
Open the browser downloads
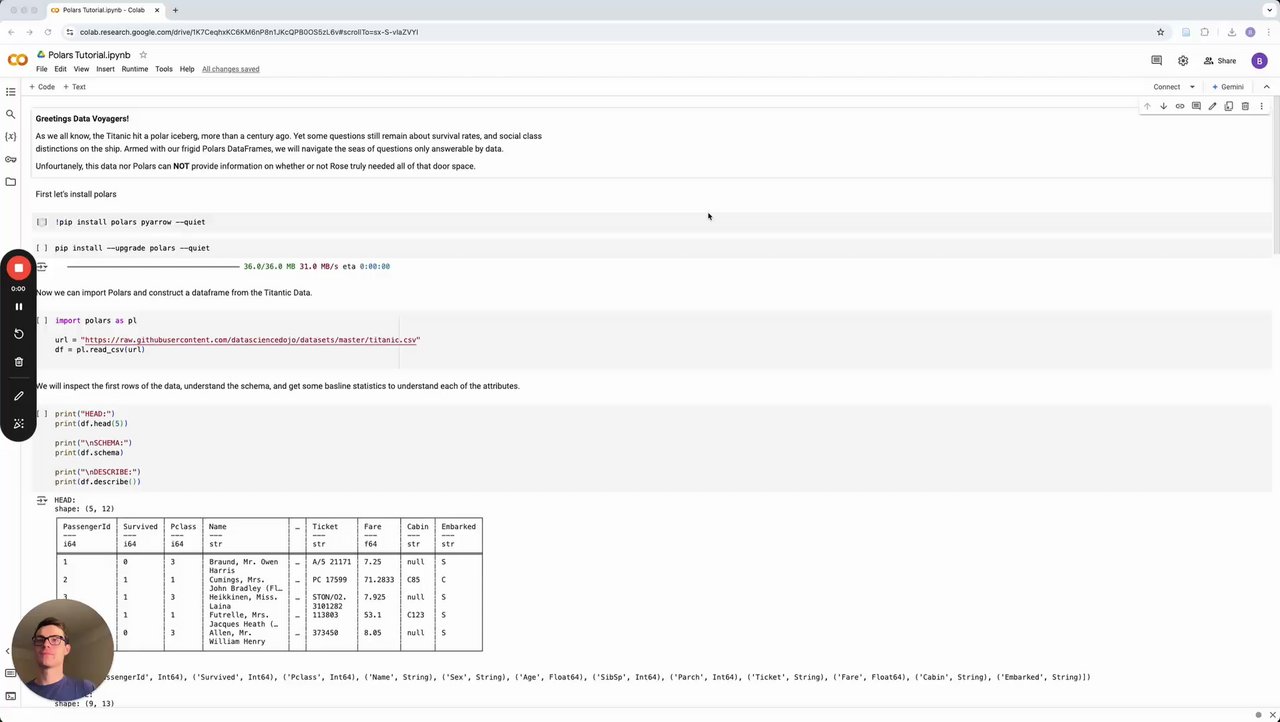tap(1231, 32)
